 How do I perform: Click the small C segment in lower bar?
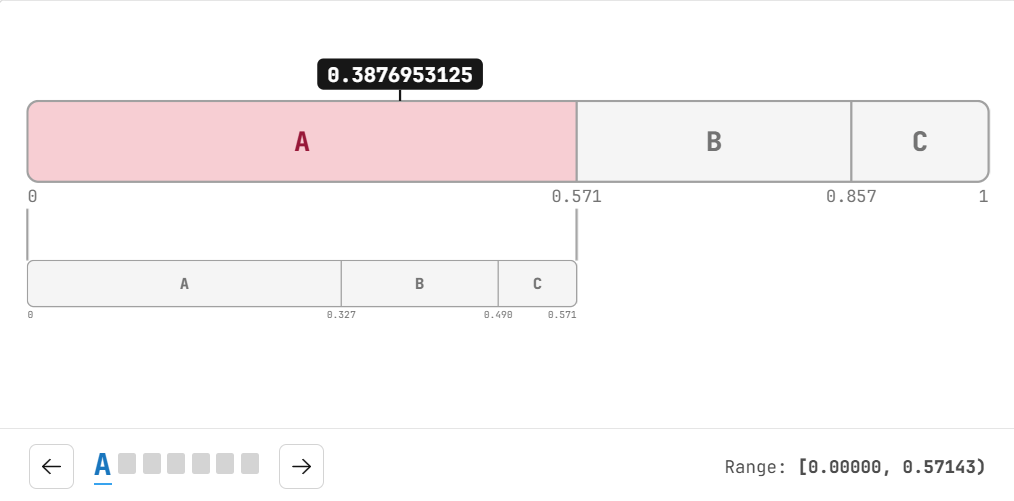click(537, 284)
